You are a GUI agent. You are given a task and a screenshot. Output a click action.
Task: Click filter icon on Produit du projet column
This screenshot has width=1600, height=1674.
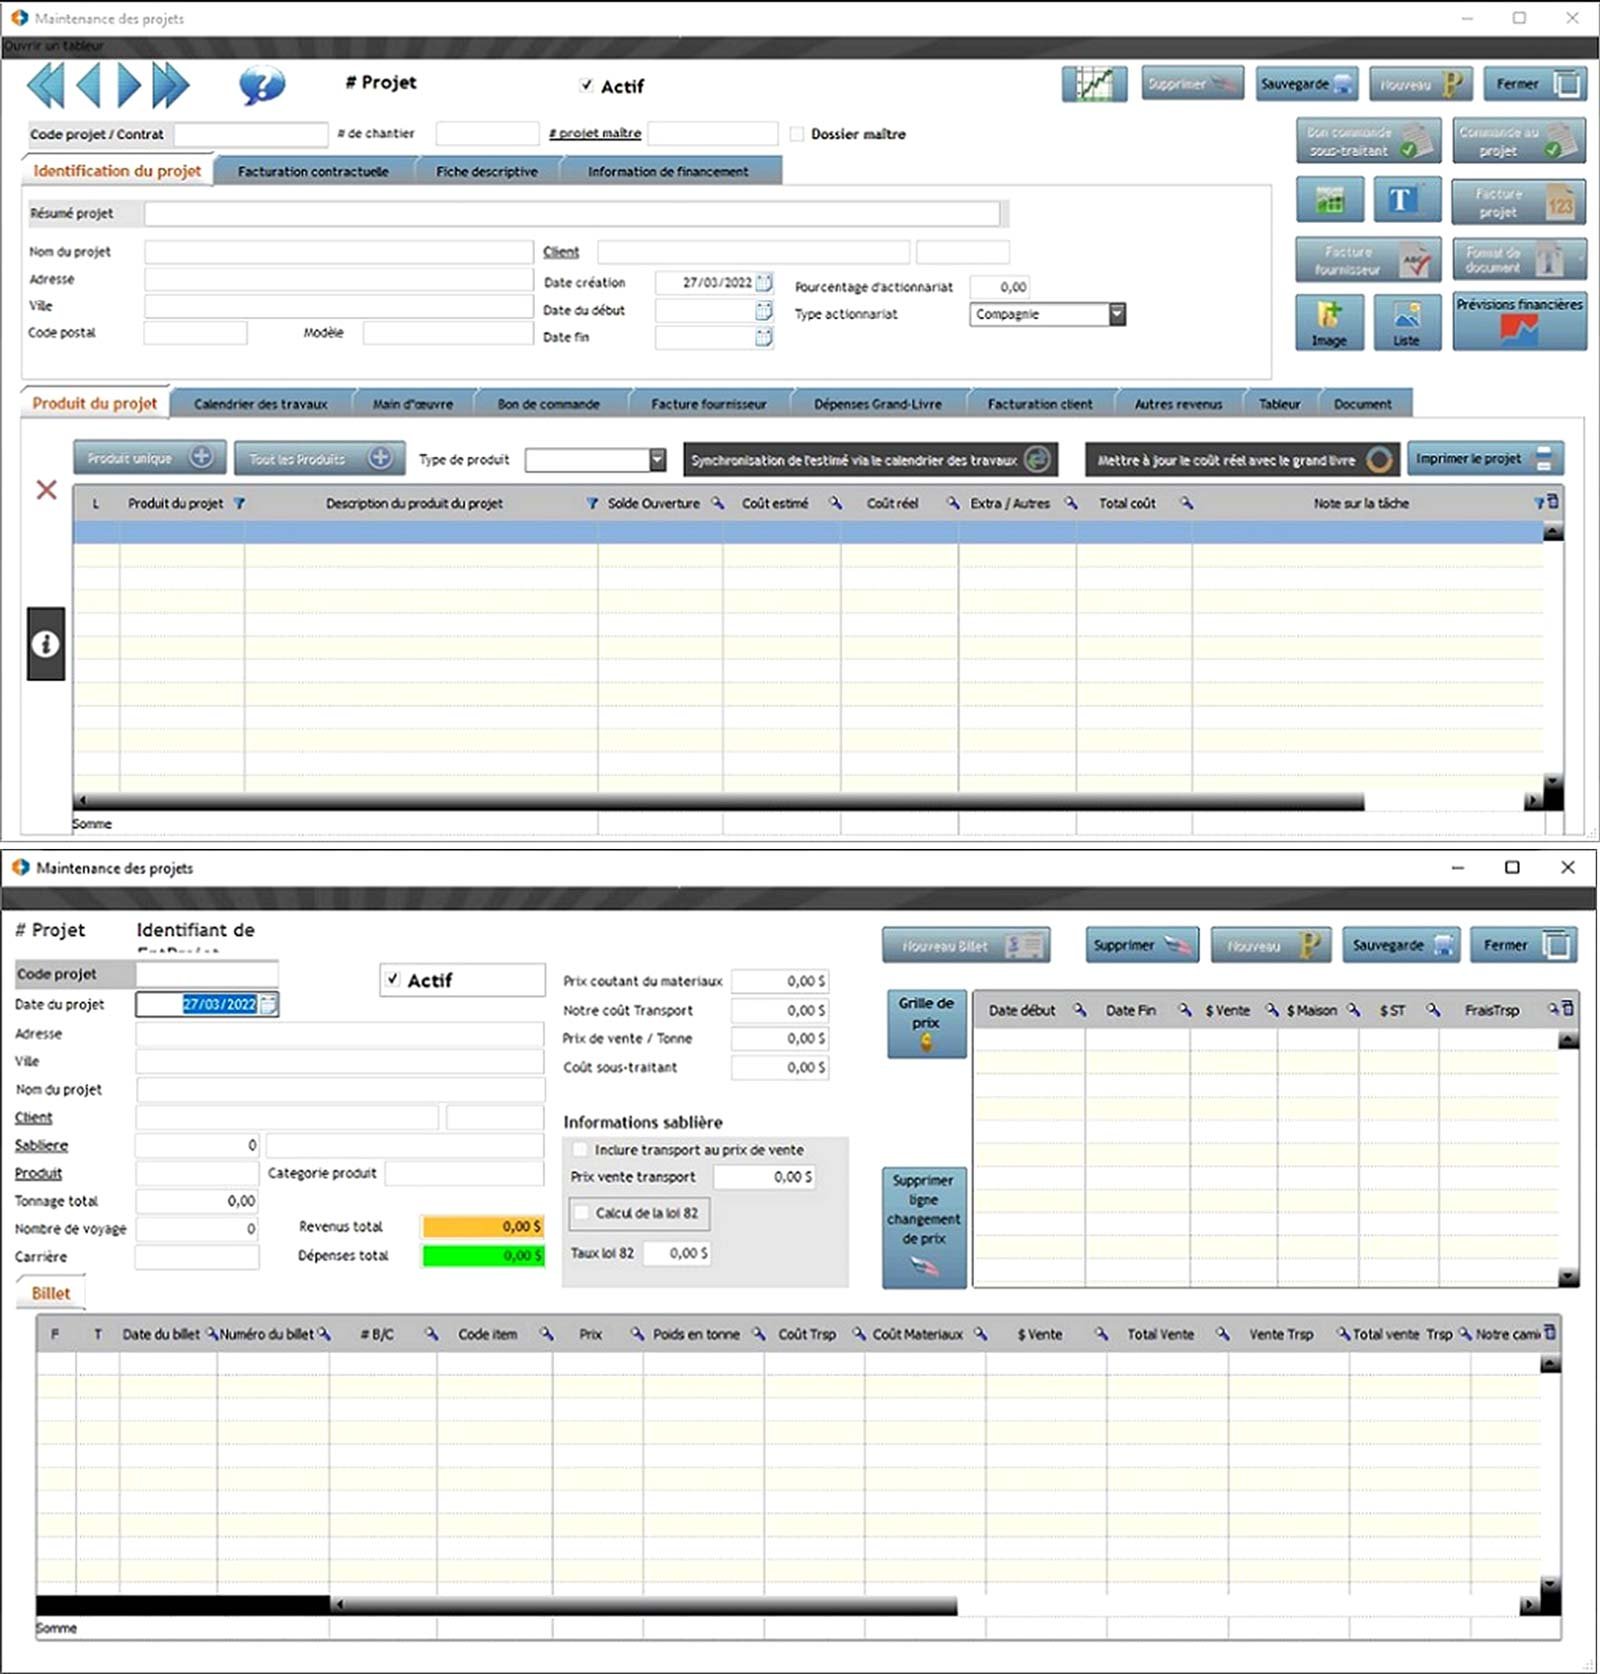pyautogui.click(x=239, y=503)
